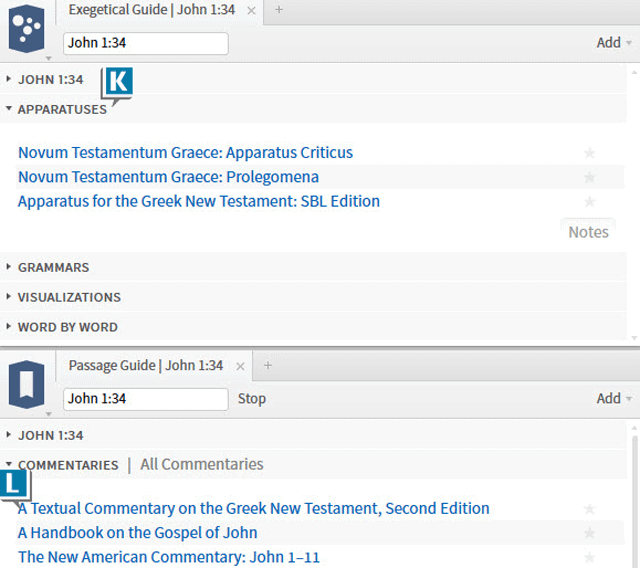640x568 pixels.
Task: Star the Textual Commentary entry
Action: pyautogui.click(x=589, y=509)
